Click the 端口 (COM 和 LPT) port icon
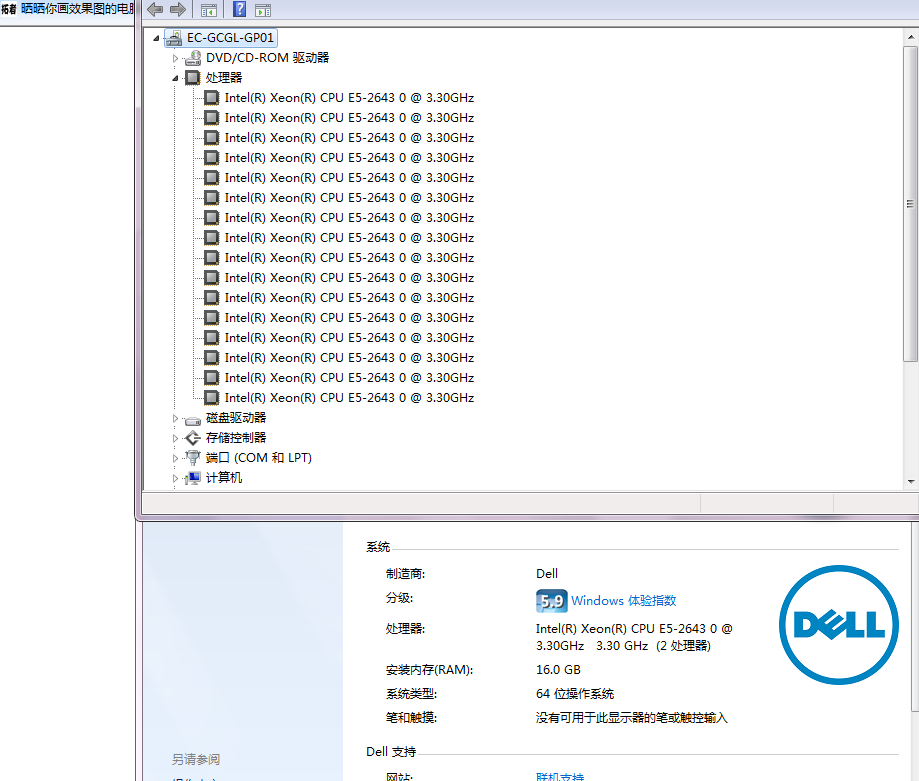Viewport: 919px width, 781px height. click(x=192, y=458)
